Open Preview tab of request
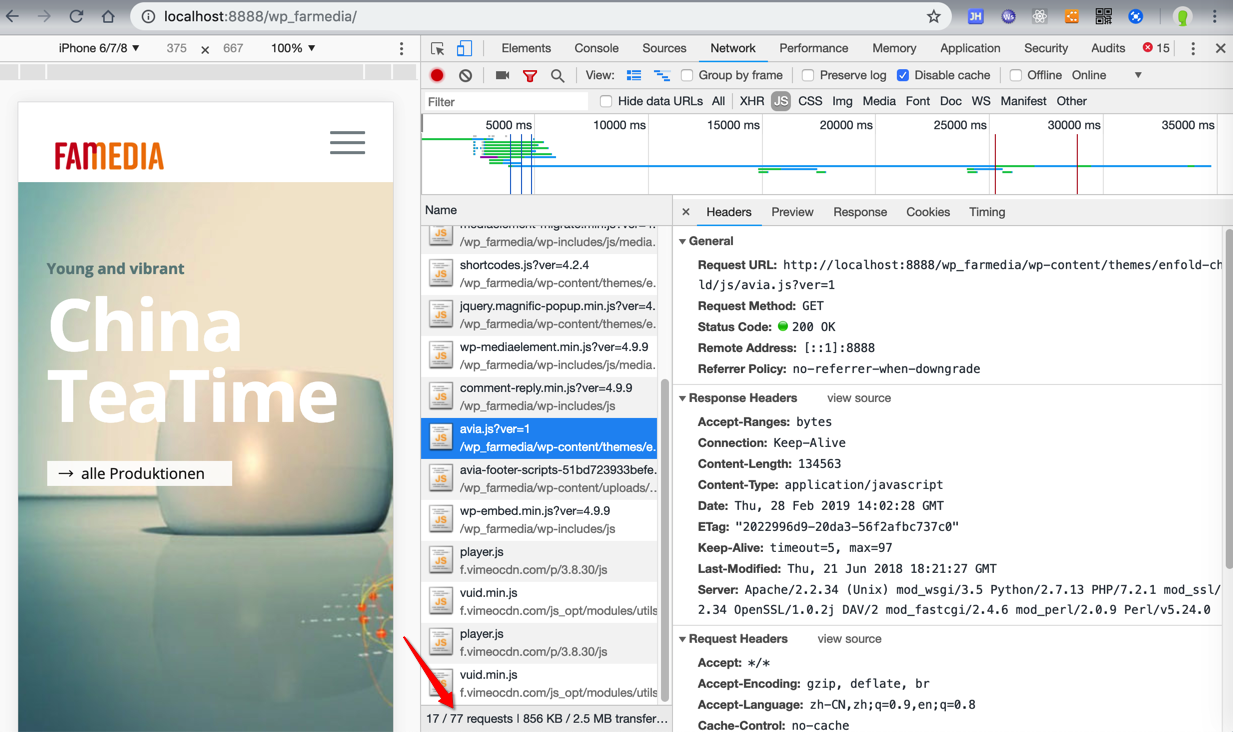Screen dimensions: 1233x733 792,212
